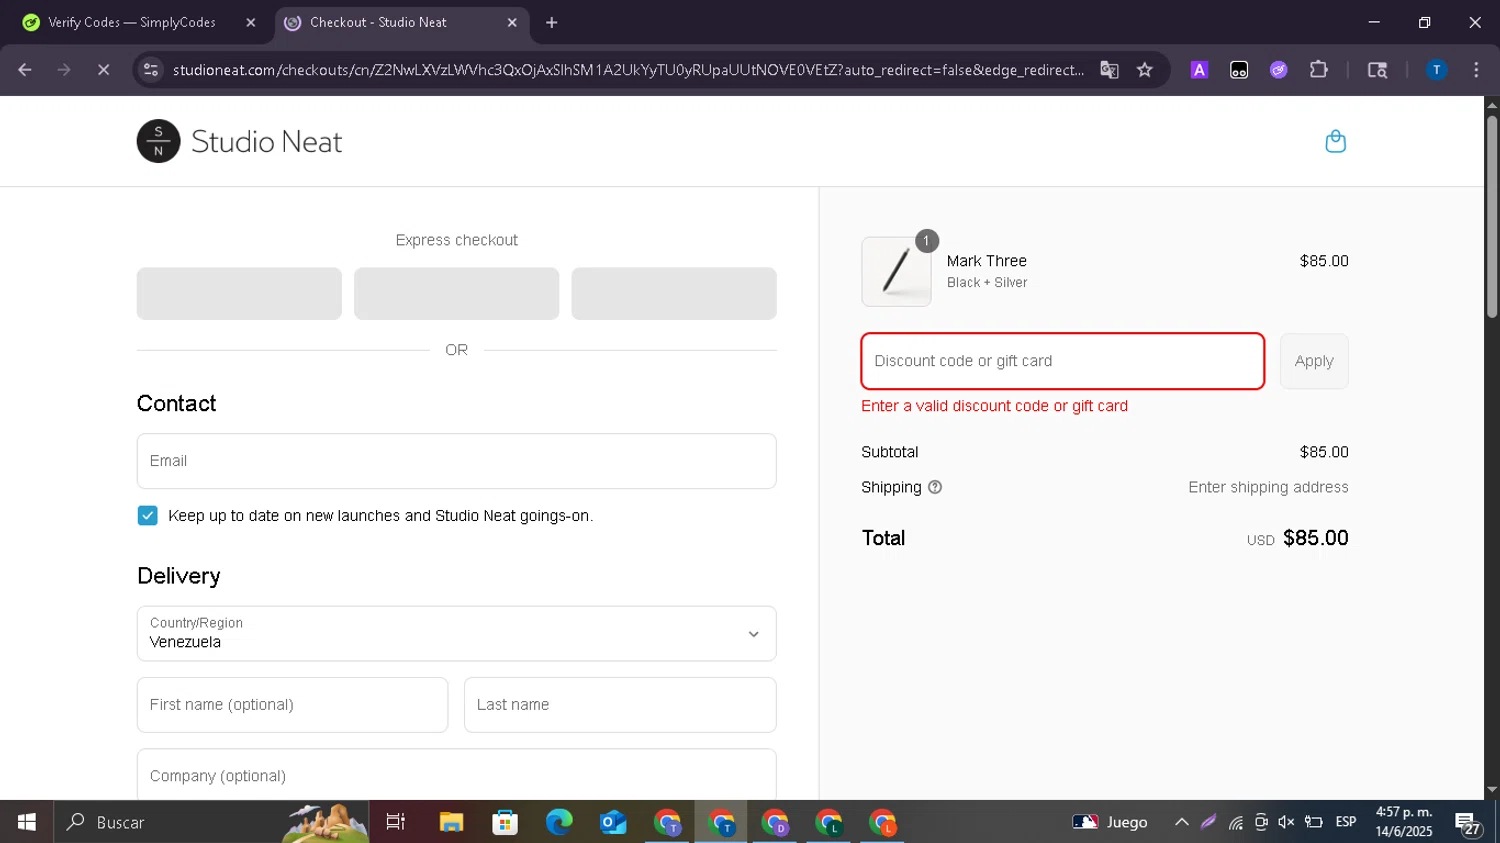1500x843 pixels.
Task: Open the shopping bag cart icon
Action: click(x=1335, y=141)
